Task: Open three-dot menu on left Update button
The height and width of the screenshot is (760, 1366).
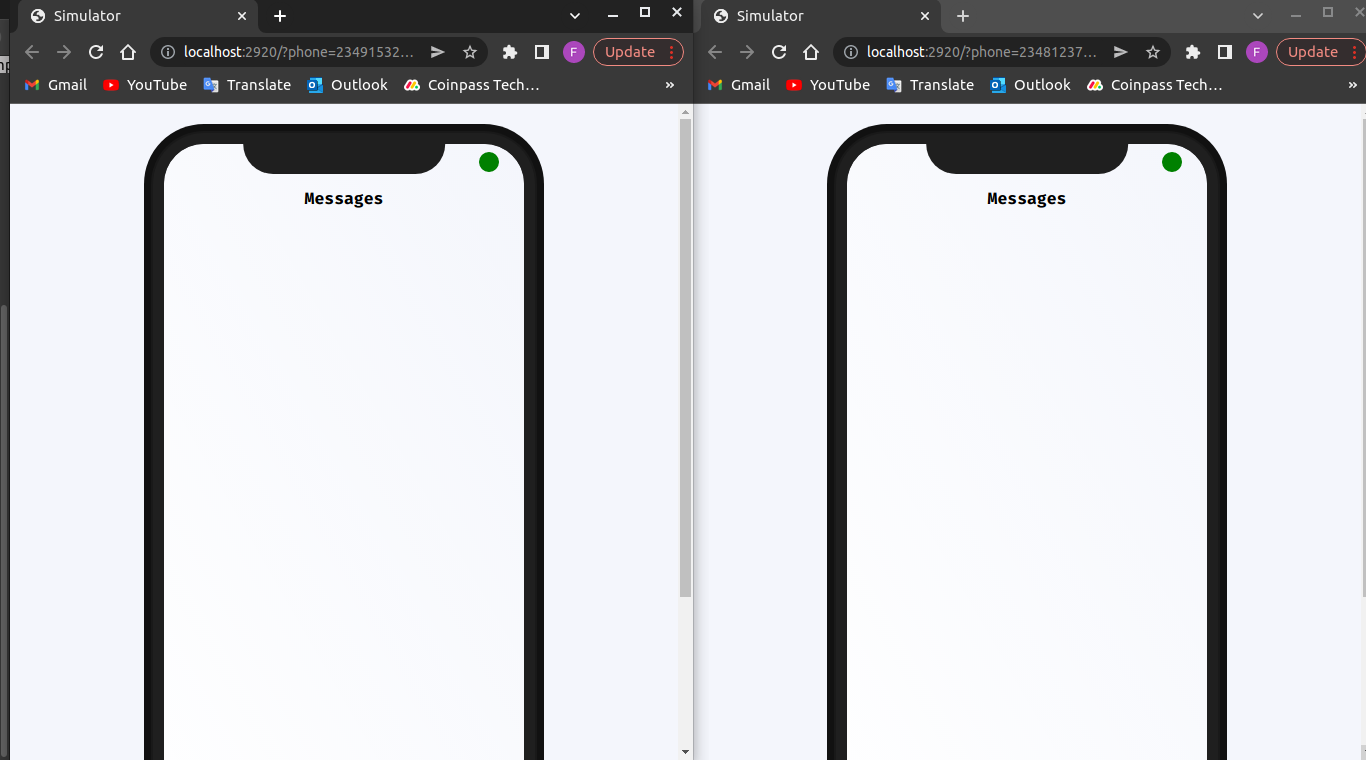Action: pos(671,52)
